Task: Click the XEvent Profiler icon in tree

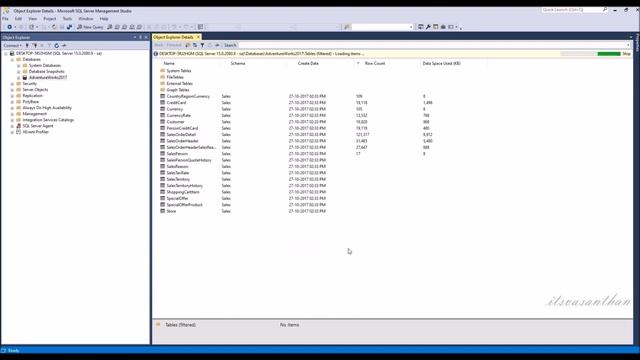Action: (x=18, y=132)
